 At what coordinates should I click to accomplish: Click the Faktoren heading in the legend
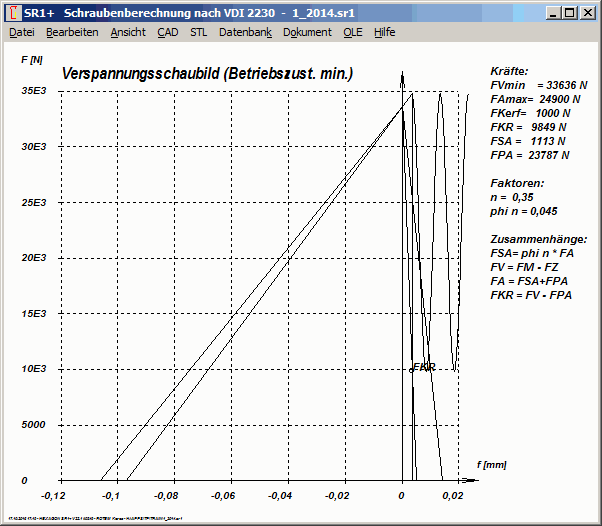coord(518,185)
